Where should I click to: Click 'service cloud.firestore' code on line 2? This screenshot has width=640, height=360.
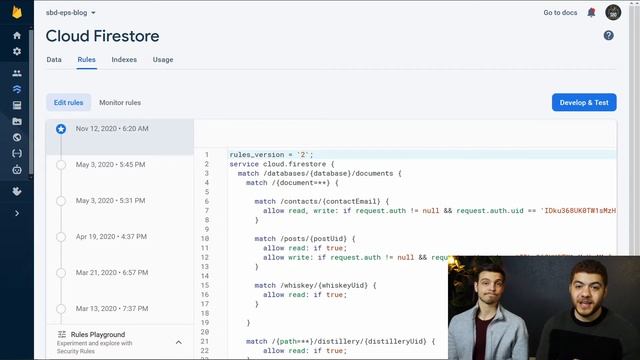tap(282, 164)
